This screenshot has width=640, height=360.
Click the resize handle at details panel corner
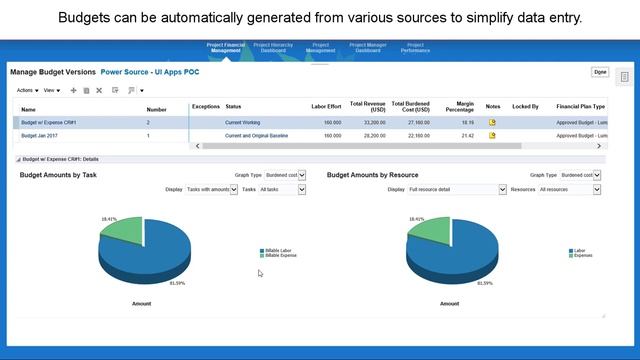tap(603, 316)
